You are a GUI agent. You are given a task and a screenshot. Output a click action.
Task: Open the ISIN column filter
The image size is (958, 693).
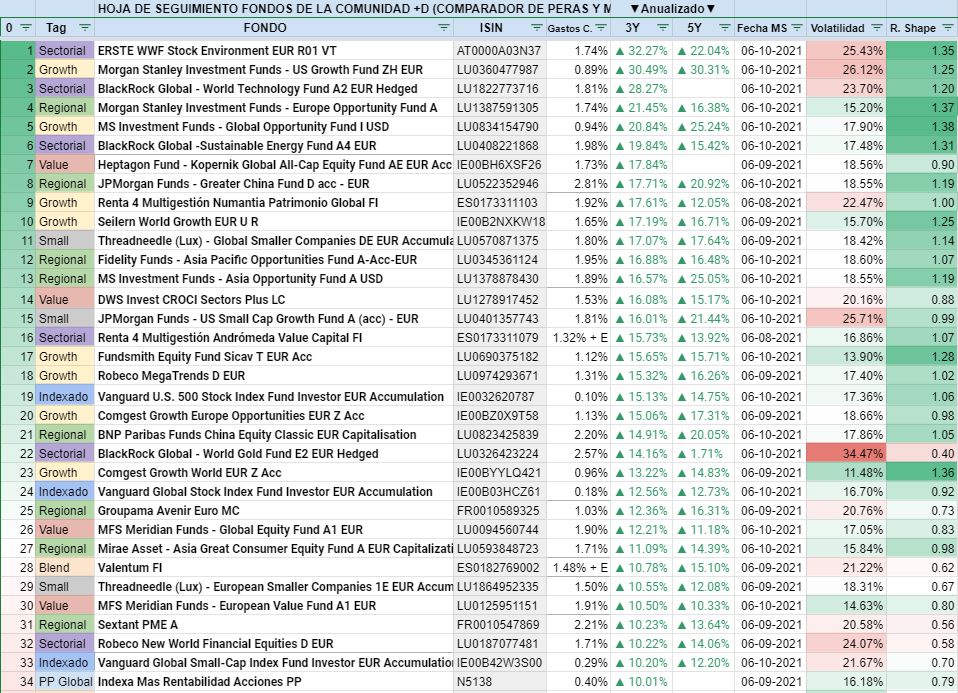point(536,28)
